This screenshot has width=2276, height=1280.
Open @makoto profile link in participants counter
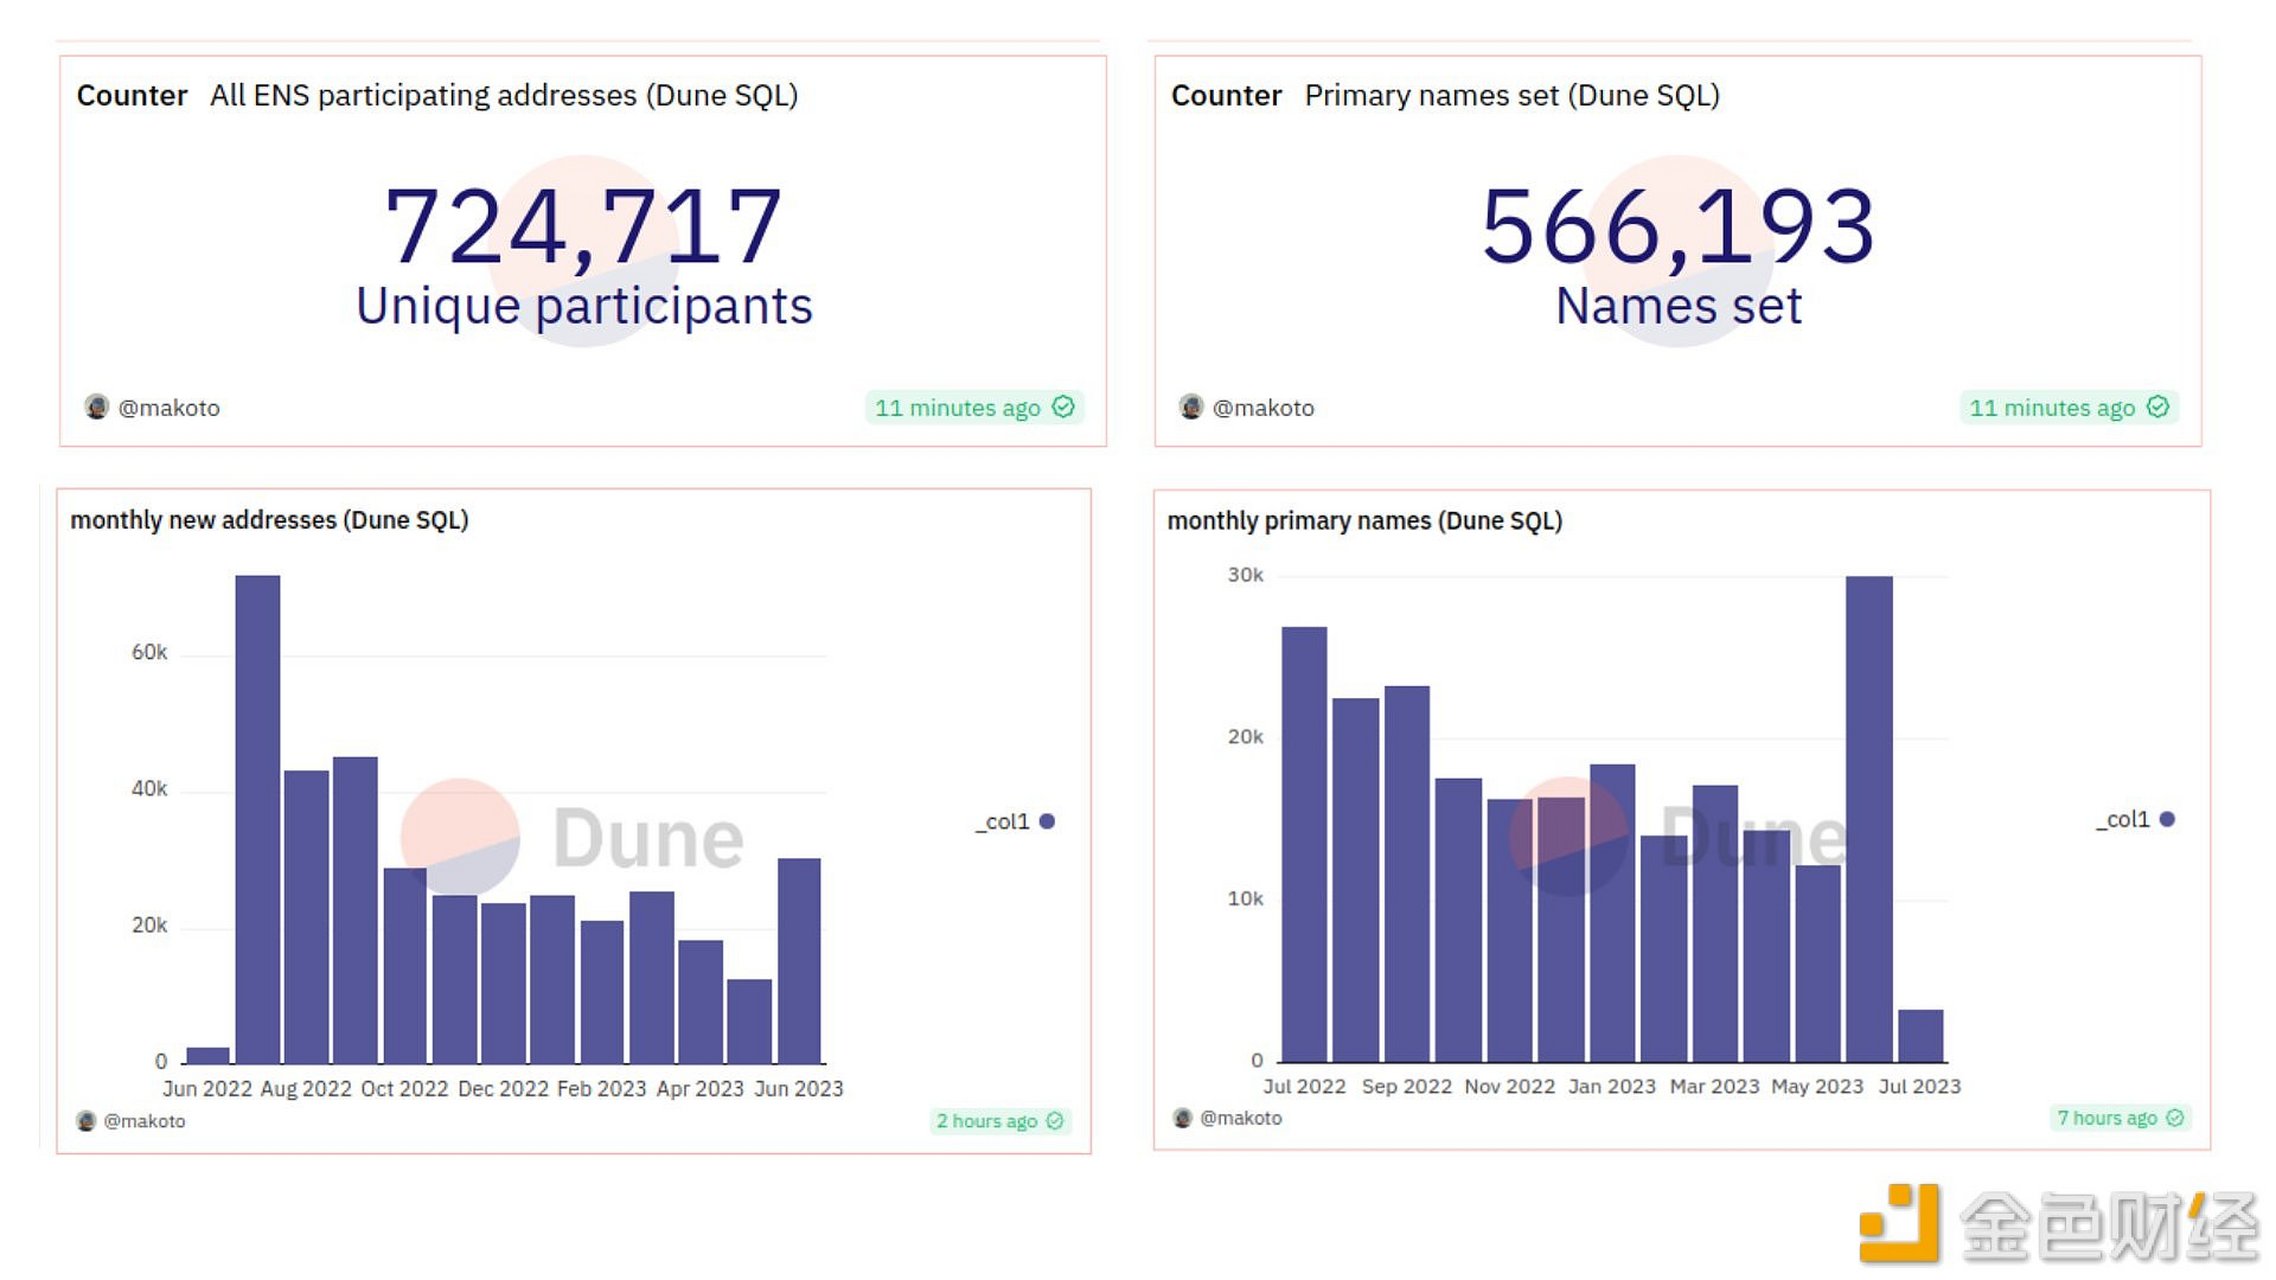169,408
